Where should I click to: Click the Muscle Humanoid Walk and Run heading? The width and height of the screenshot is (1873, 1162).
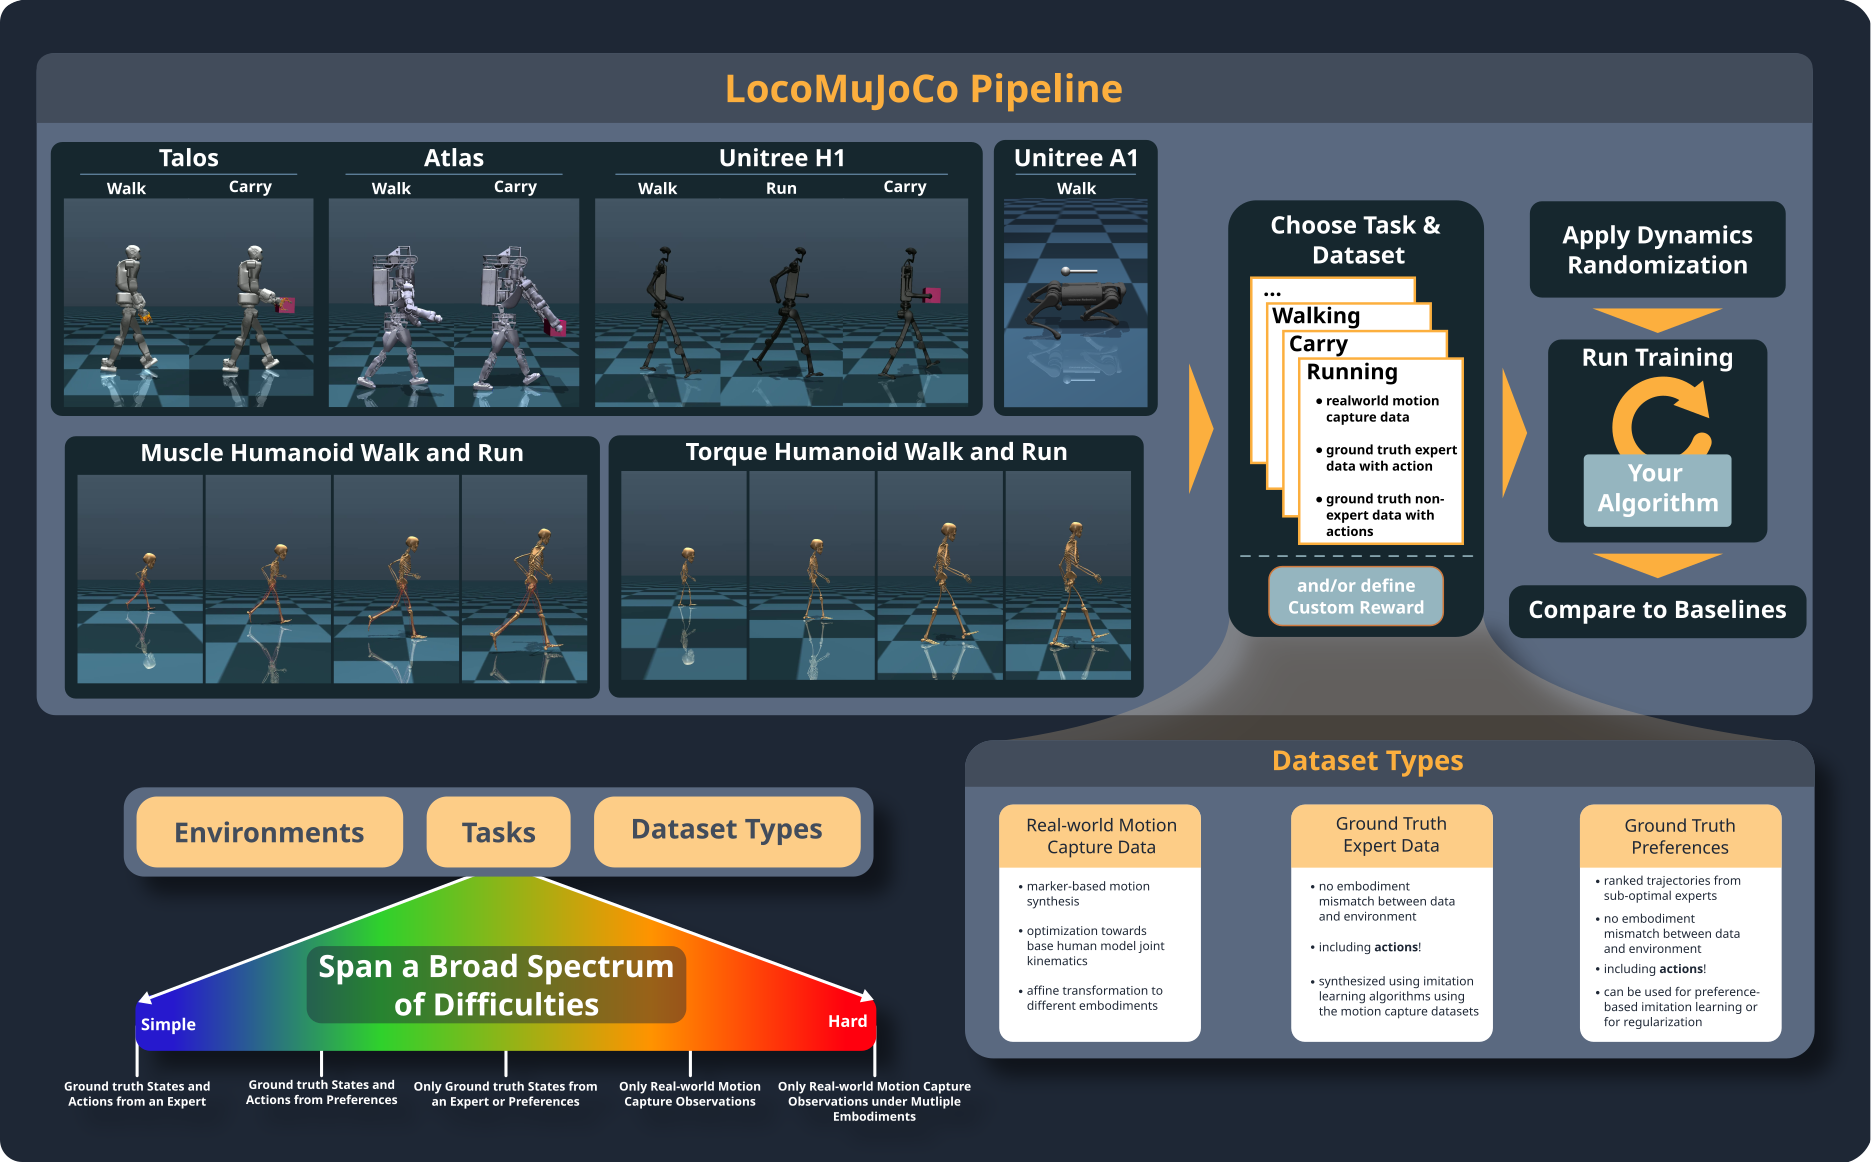click(332, 453)
